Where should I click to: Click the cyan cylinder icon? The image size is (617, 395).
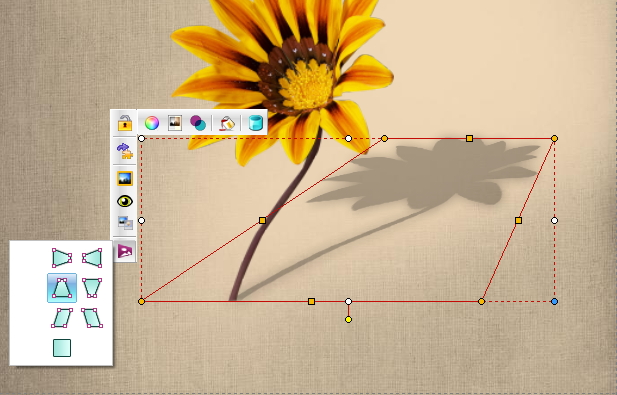(256, 123)
